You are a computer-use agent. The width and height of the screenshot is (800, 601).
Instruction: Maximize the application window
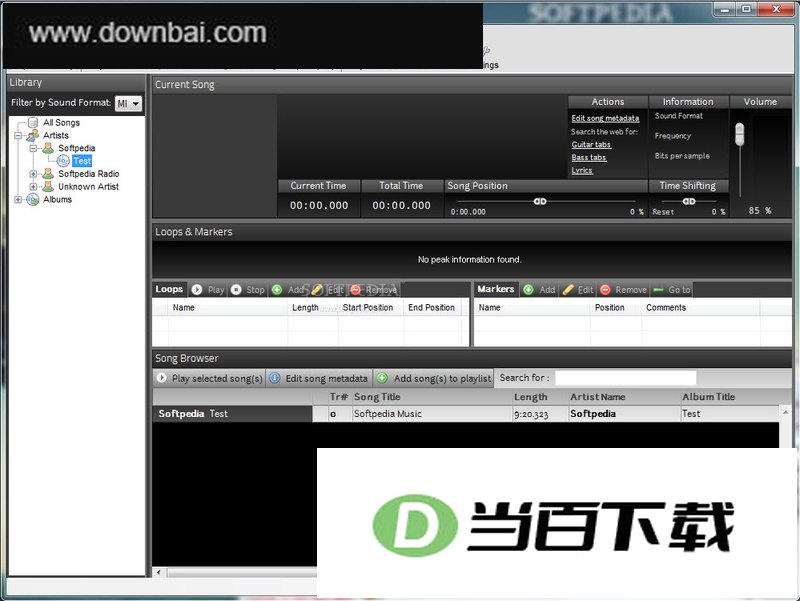(746, 9)
